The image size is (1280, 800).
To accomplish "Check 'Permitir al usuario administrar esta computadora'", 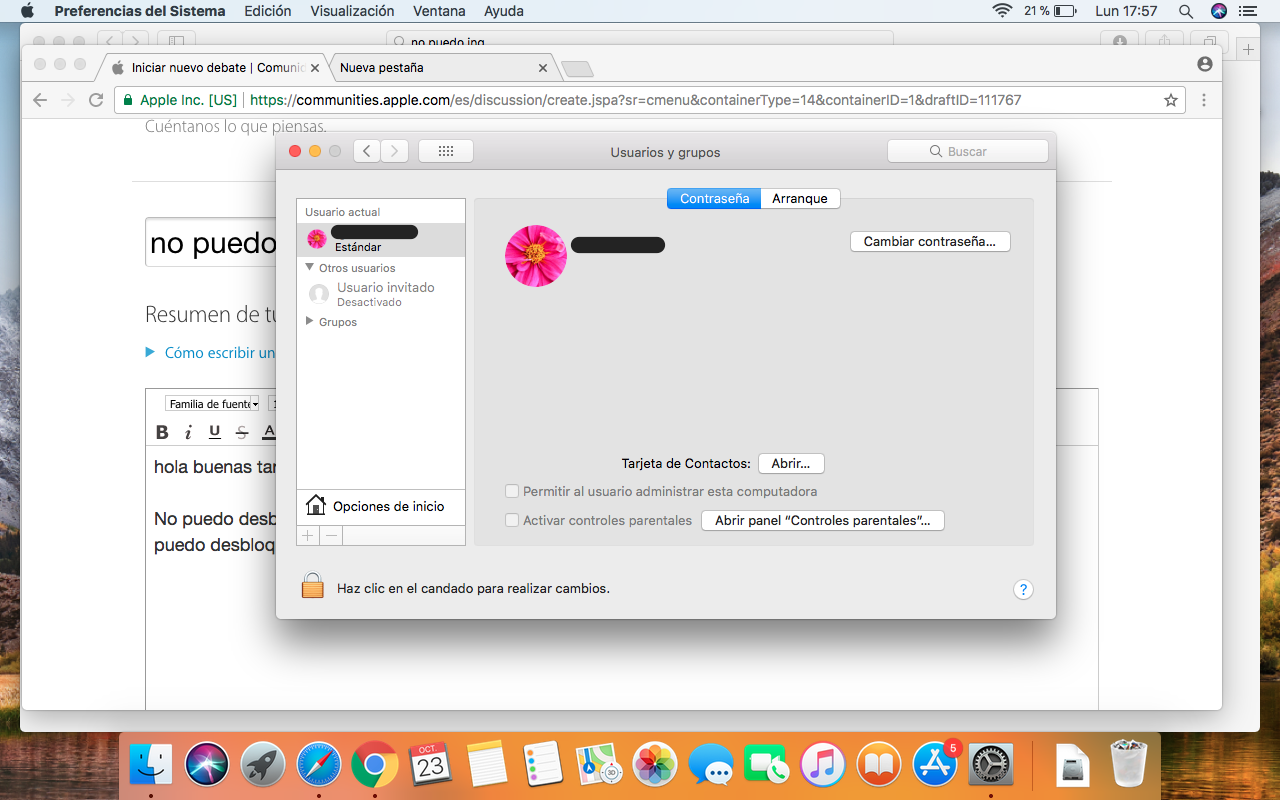I will pos(512,492).
